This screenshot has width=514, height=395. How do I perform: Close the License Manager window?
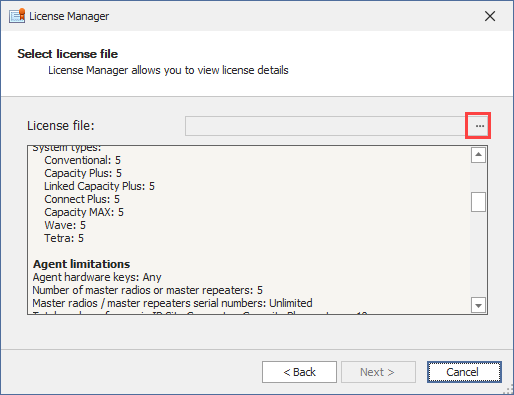pyautogui.click(x=490, y=16)
